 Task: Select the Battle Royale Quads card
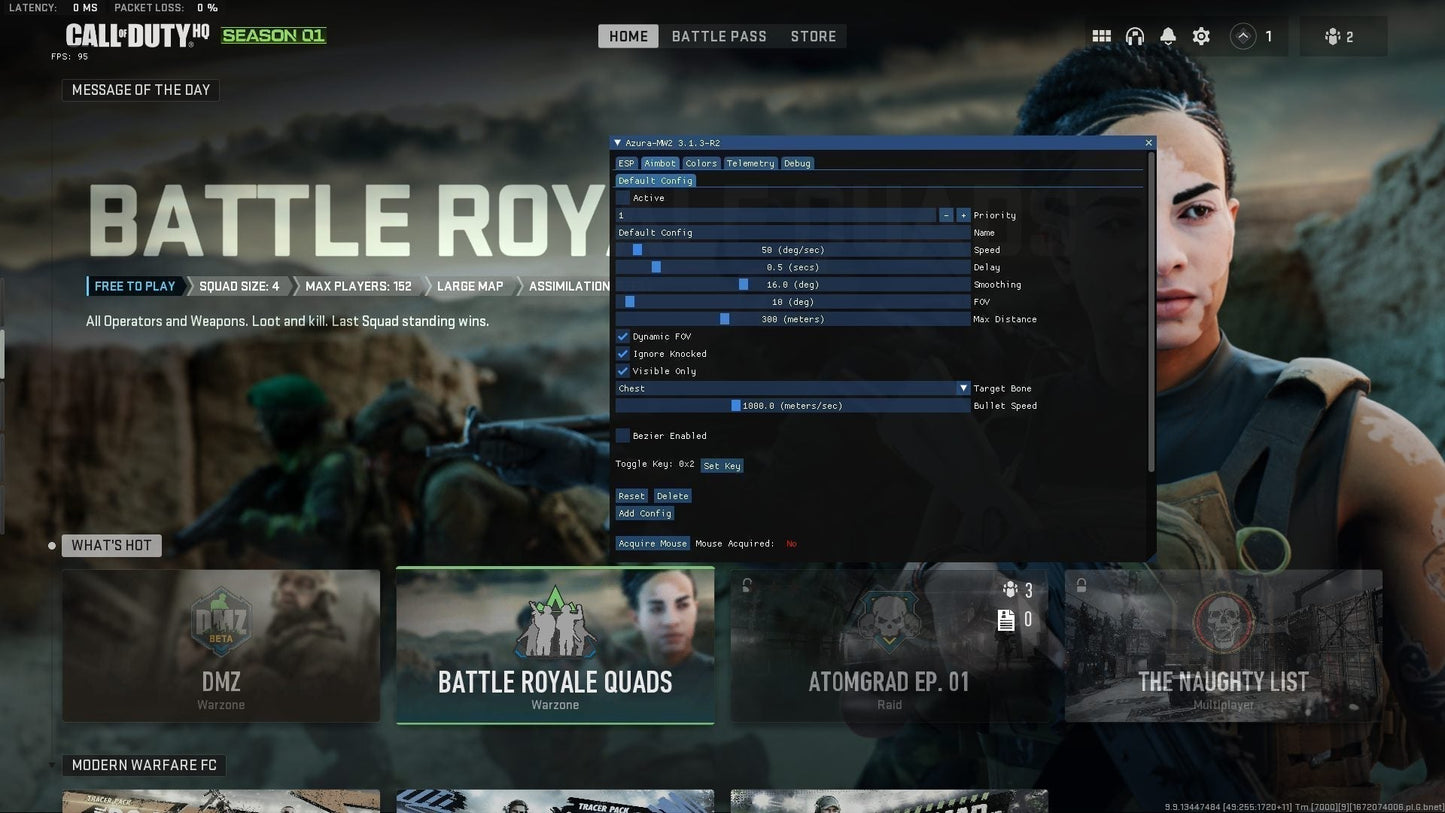coord(555,646)
